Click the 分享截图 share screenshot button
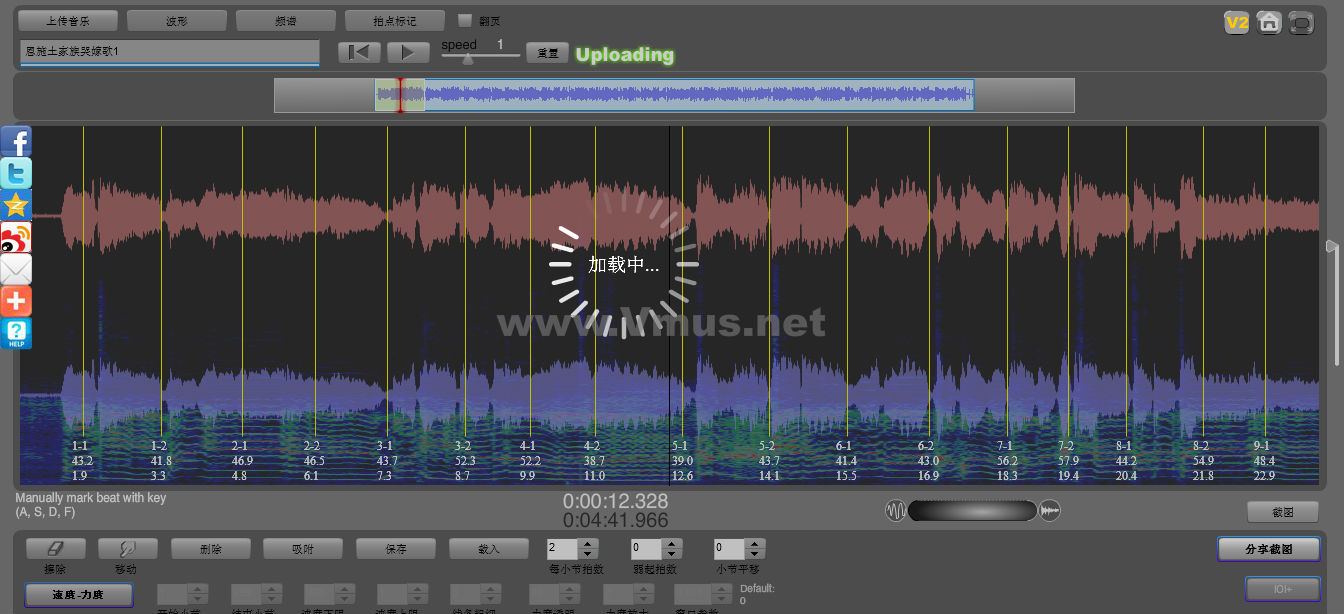 point(1268,549)
